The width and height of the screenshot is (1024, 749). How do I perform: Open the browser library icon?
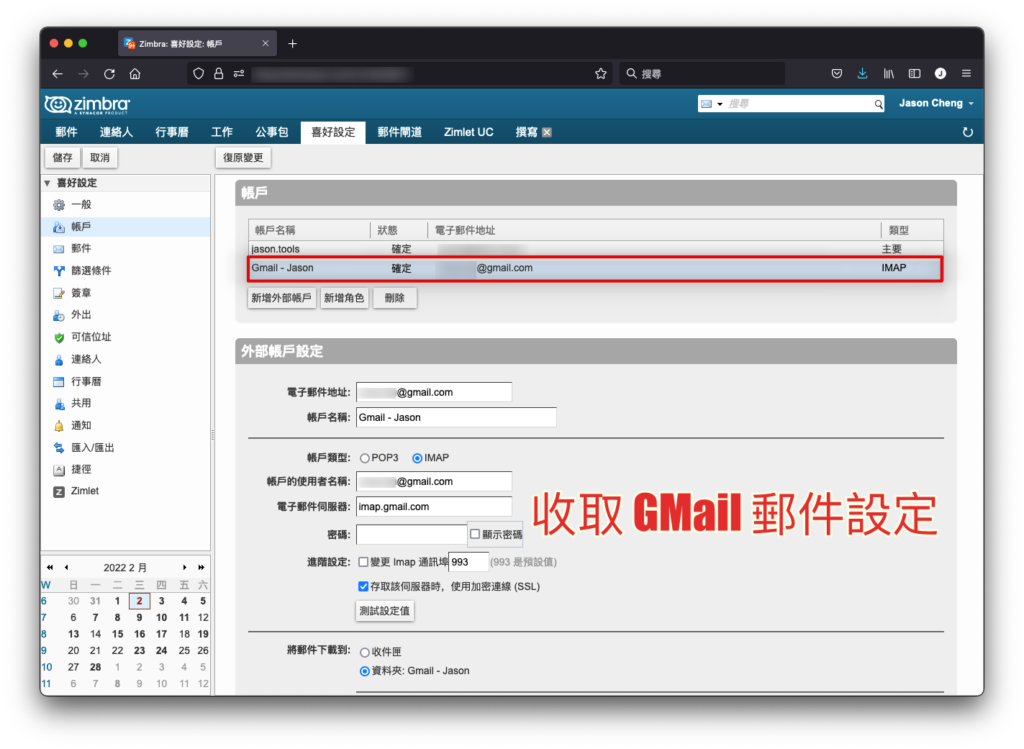(x=889, y=74)
